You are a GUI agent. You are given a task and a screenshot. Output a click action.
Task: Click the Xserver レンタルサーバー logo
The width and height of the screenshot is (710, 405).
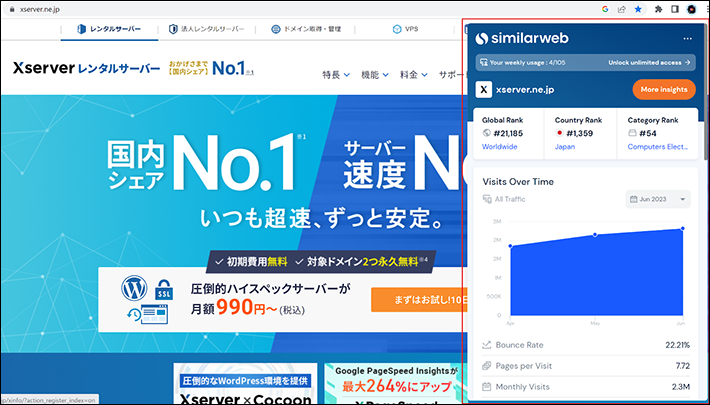[x=86, y=68]
